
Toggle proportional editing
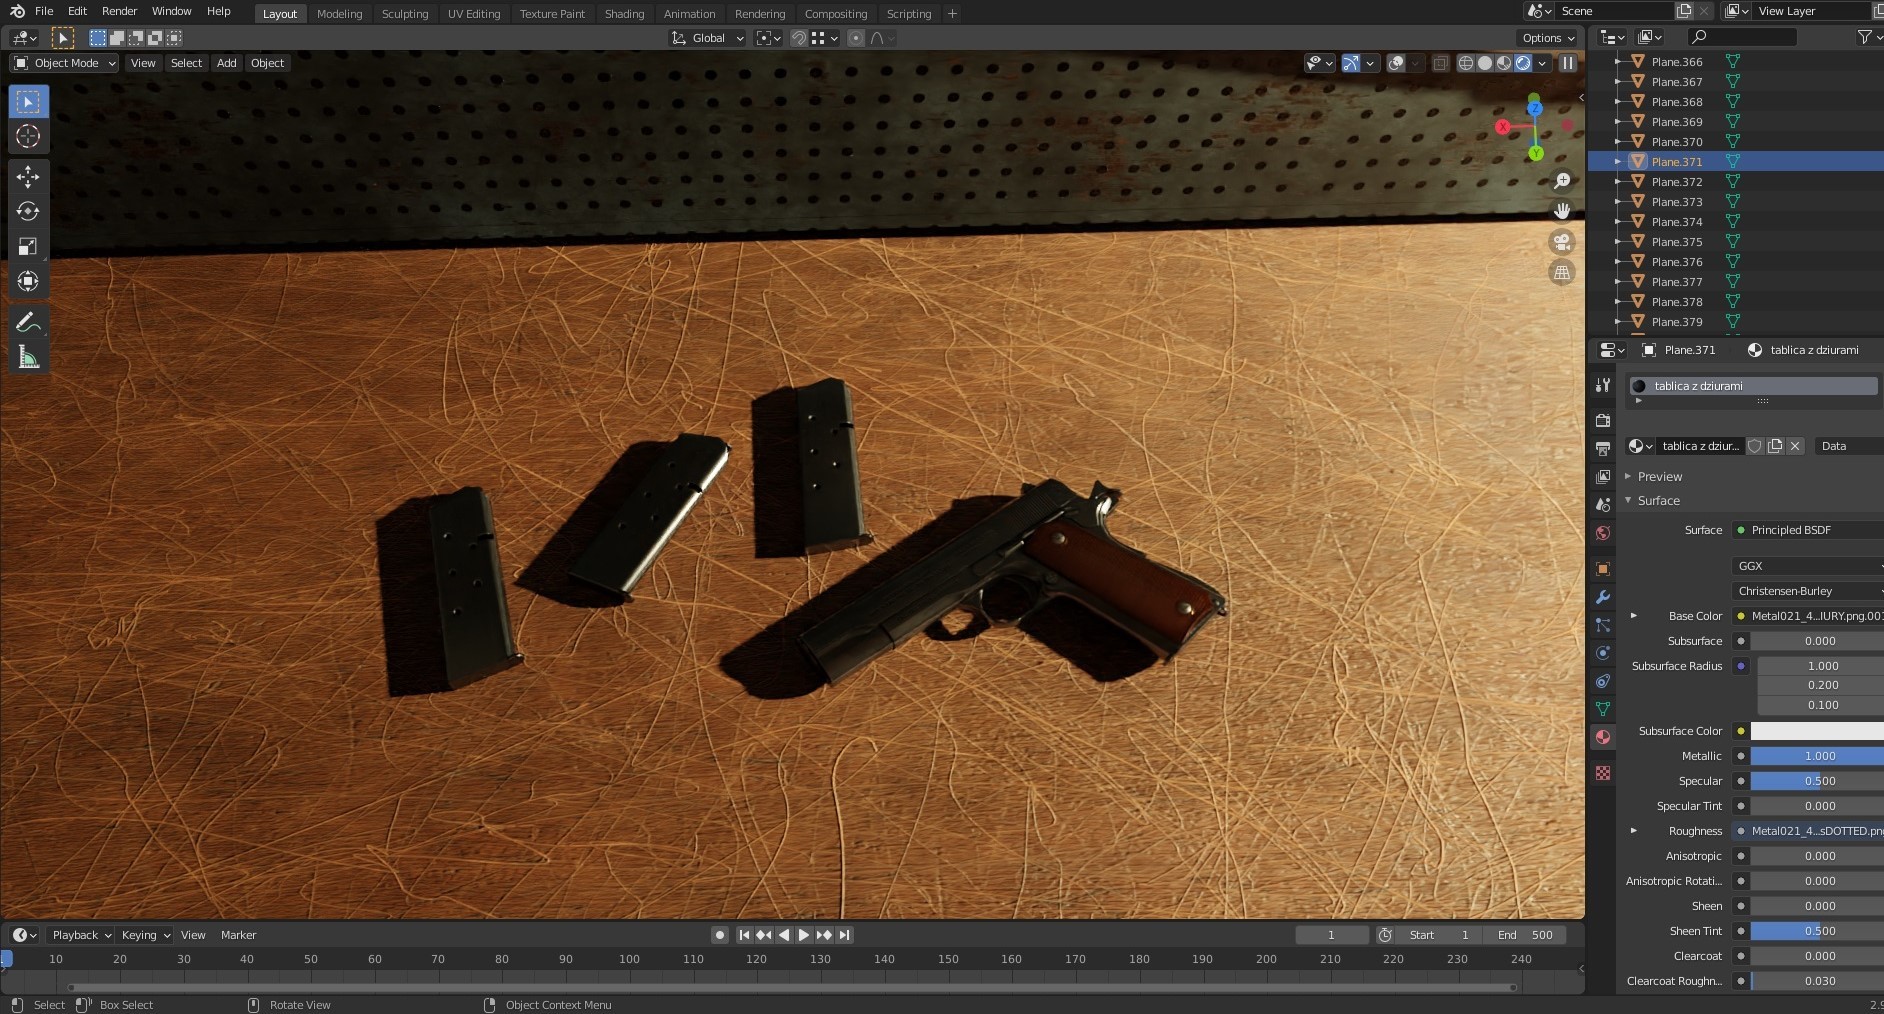coord(856,38)
